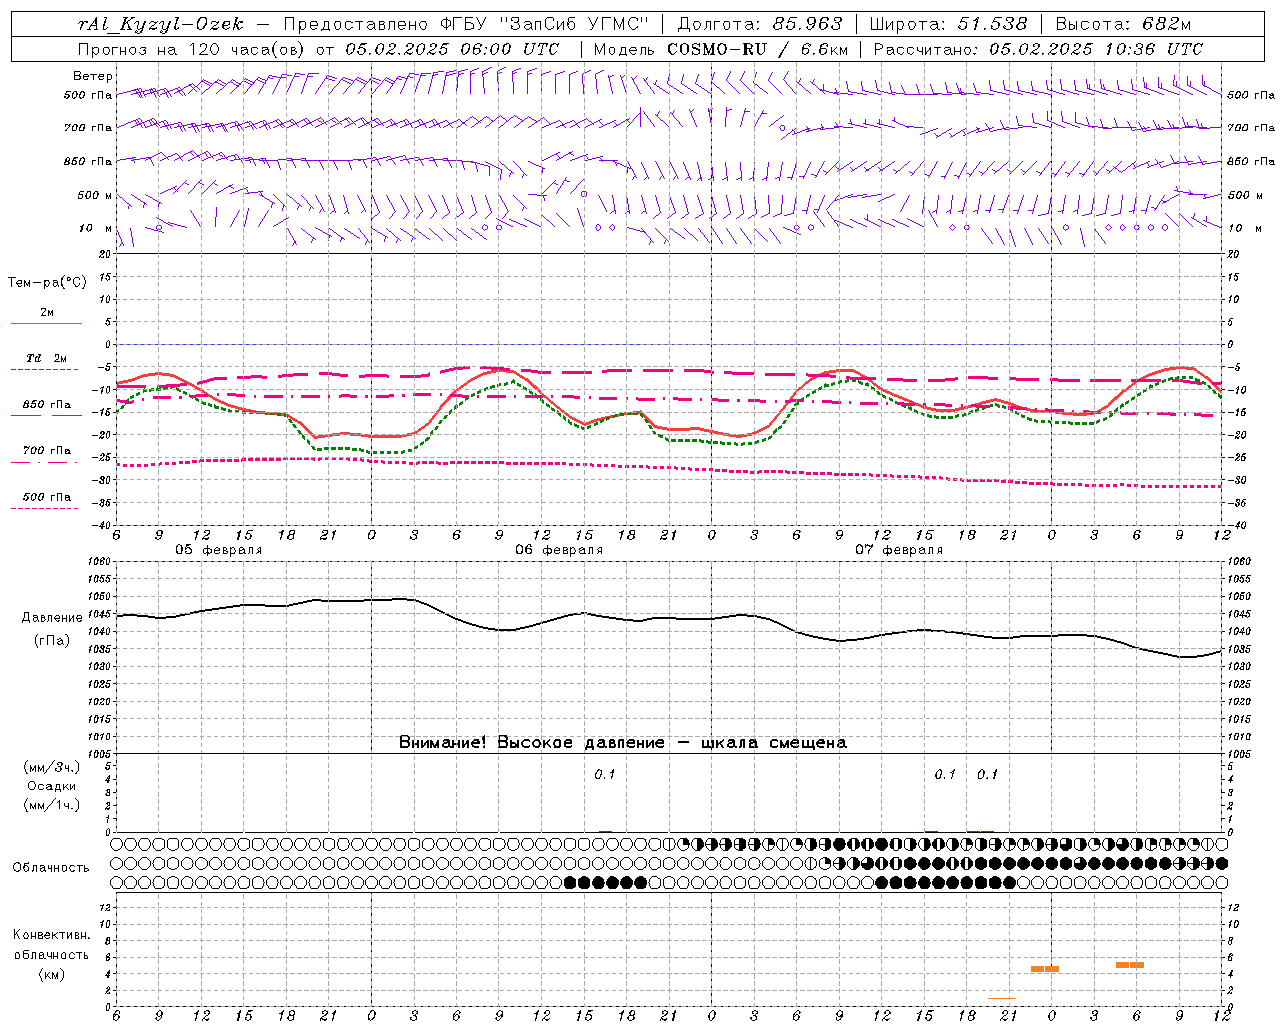
Task: Select the 700 гПа temperature legend entry
Action: [46, 451]
